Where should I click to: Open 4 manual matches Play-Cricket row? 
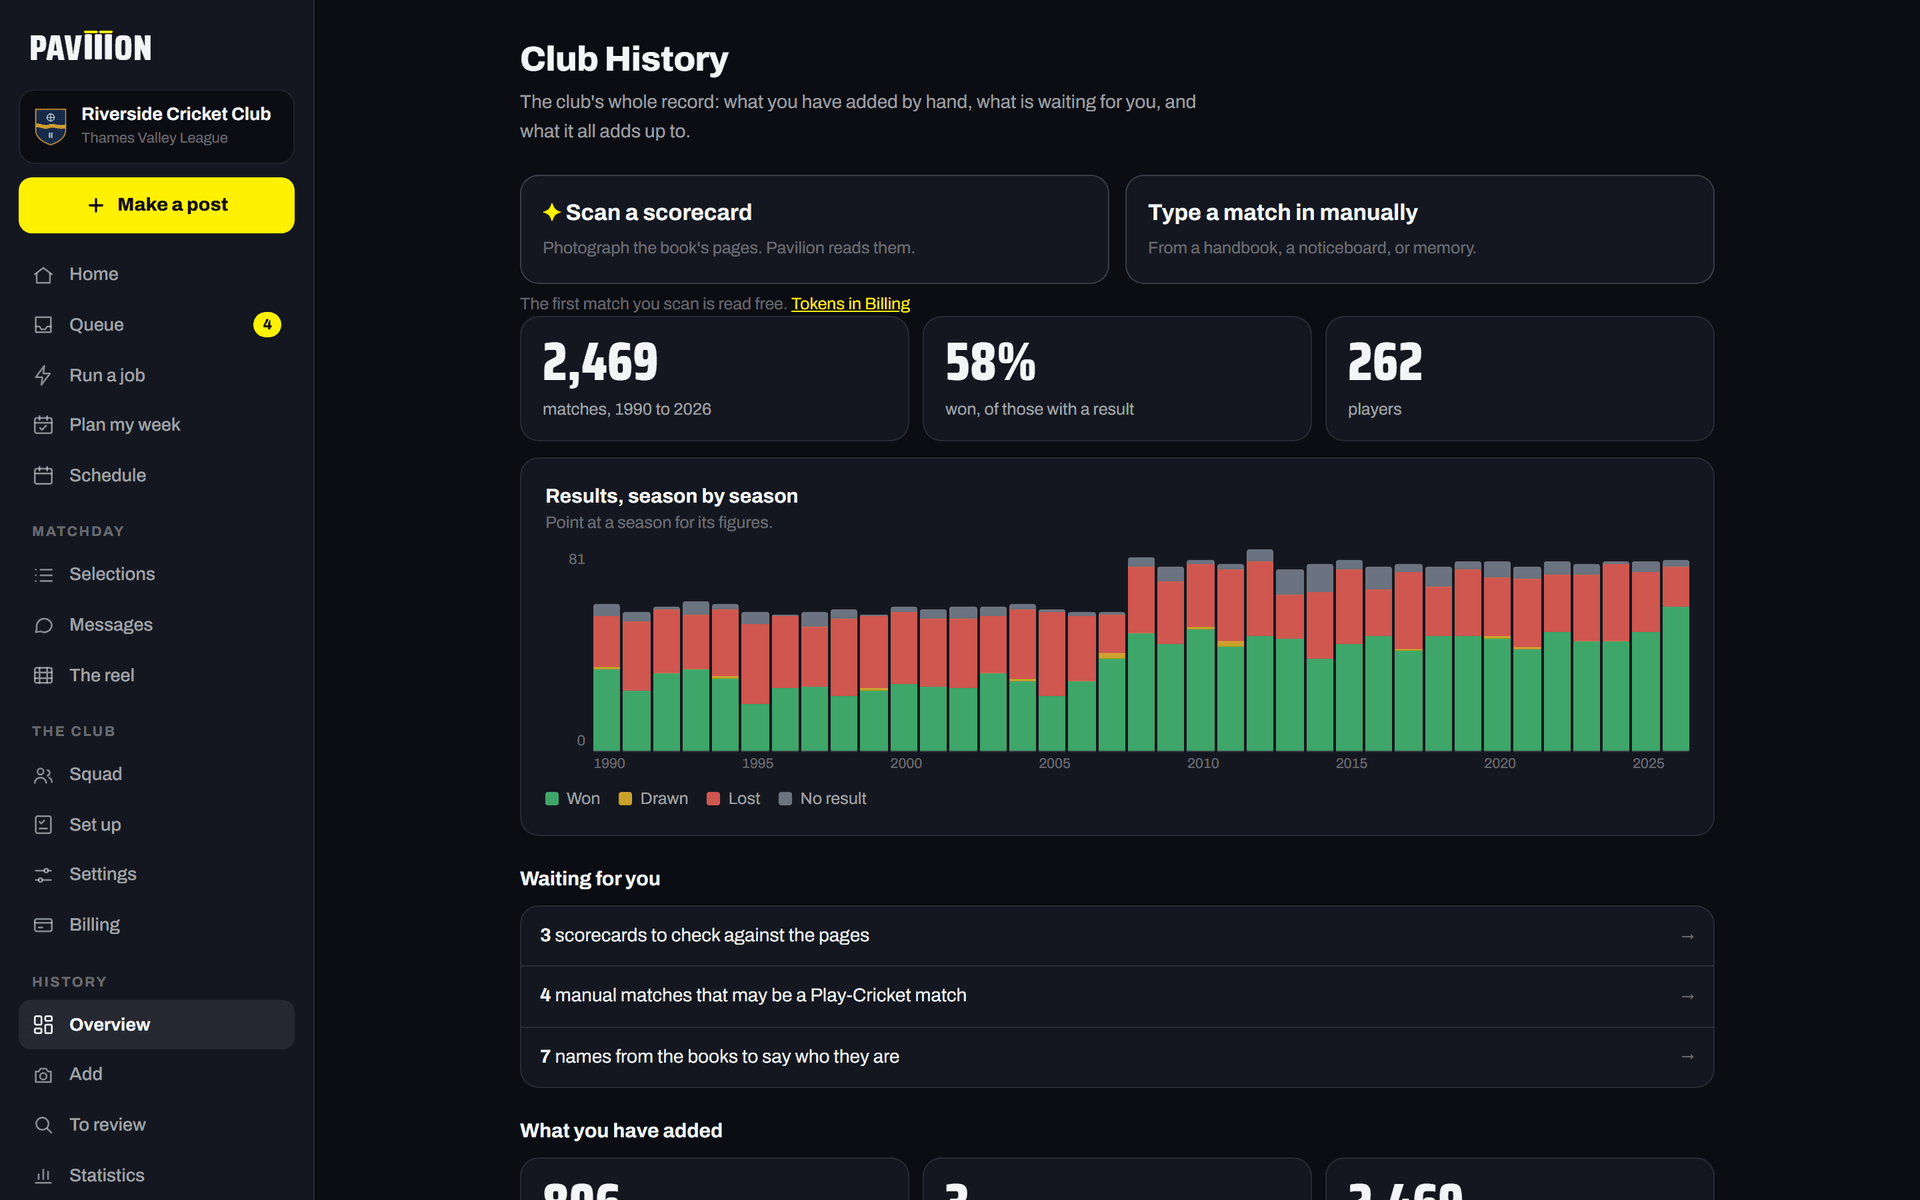[1117, 996]
